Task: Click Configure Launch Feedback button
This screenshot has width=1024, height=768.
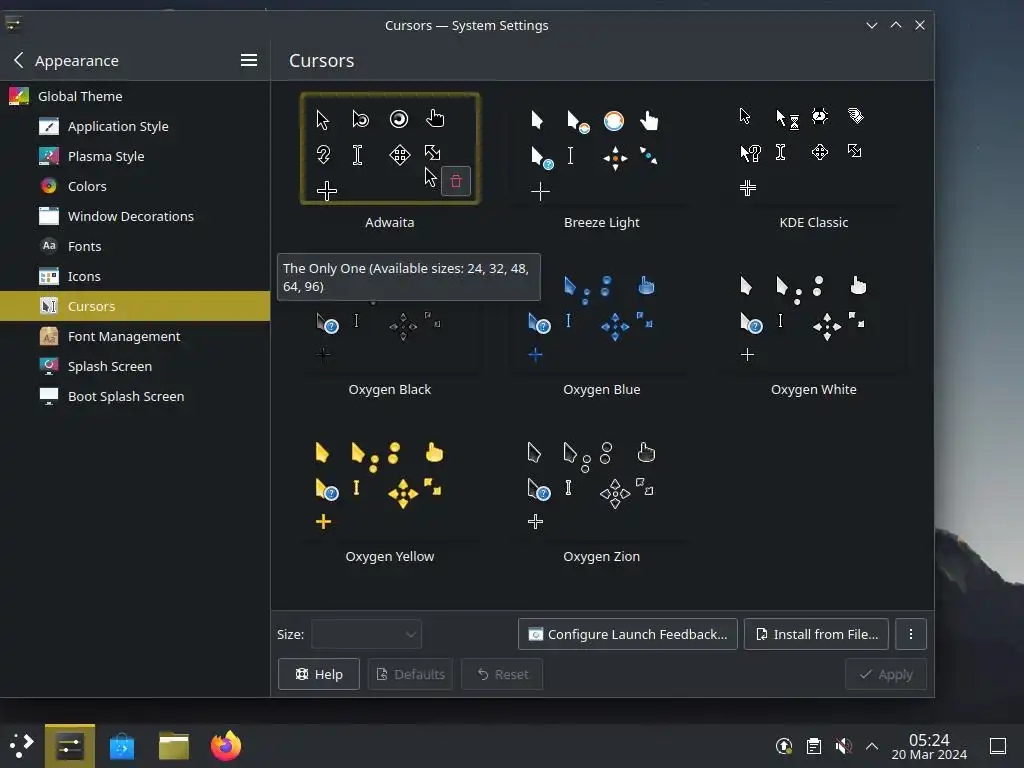Action: click(628, 634)
